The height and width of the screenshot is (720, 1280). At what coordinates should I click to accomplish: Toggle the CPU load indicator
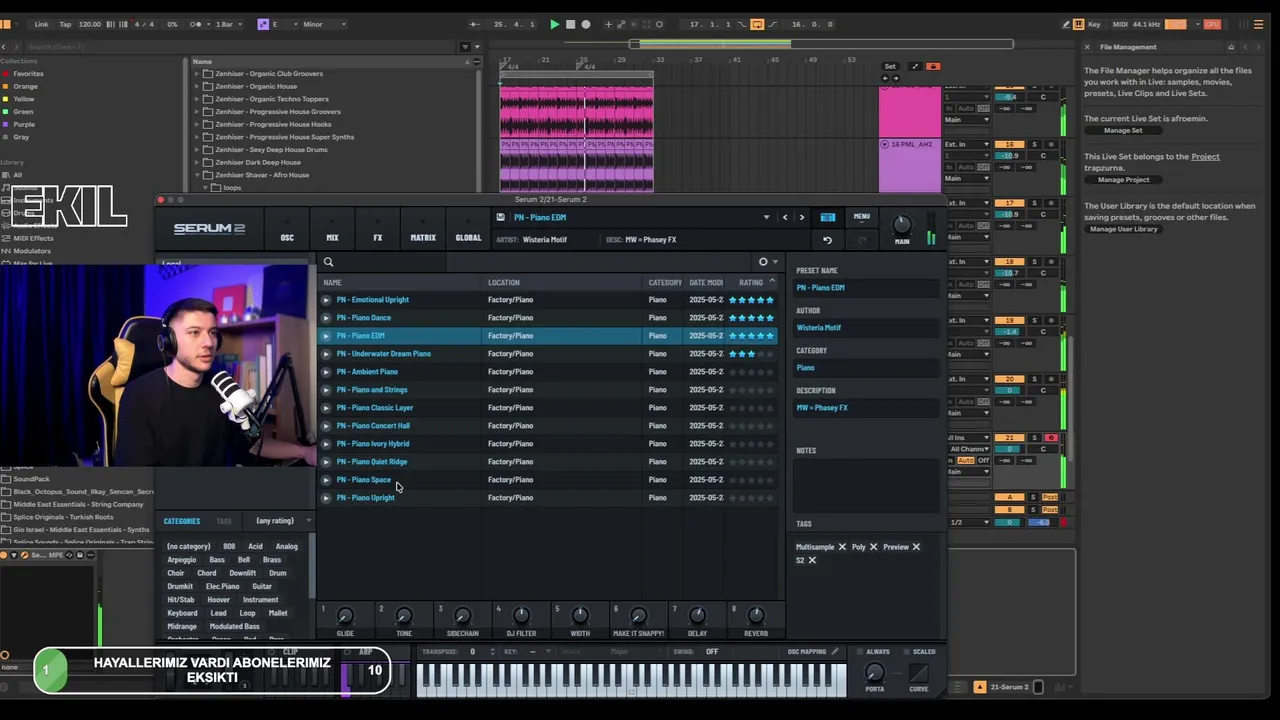1213,24
